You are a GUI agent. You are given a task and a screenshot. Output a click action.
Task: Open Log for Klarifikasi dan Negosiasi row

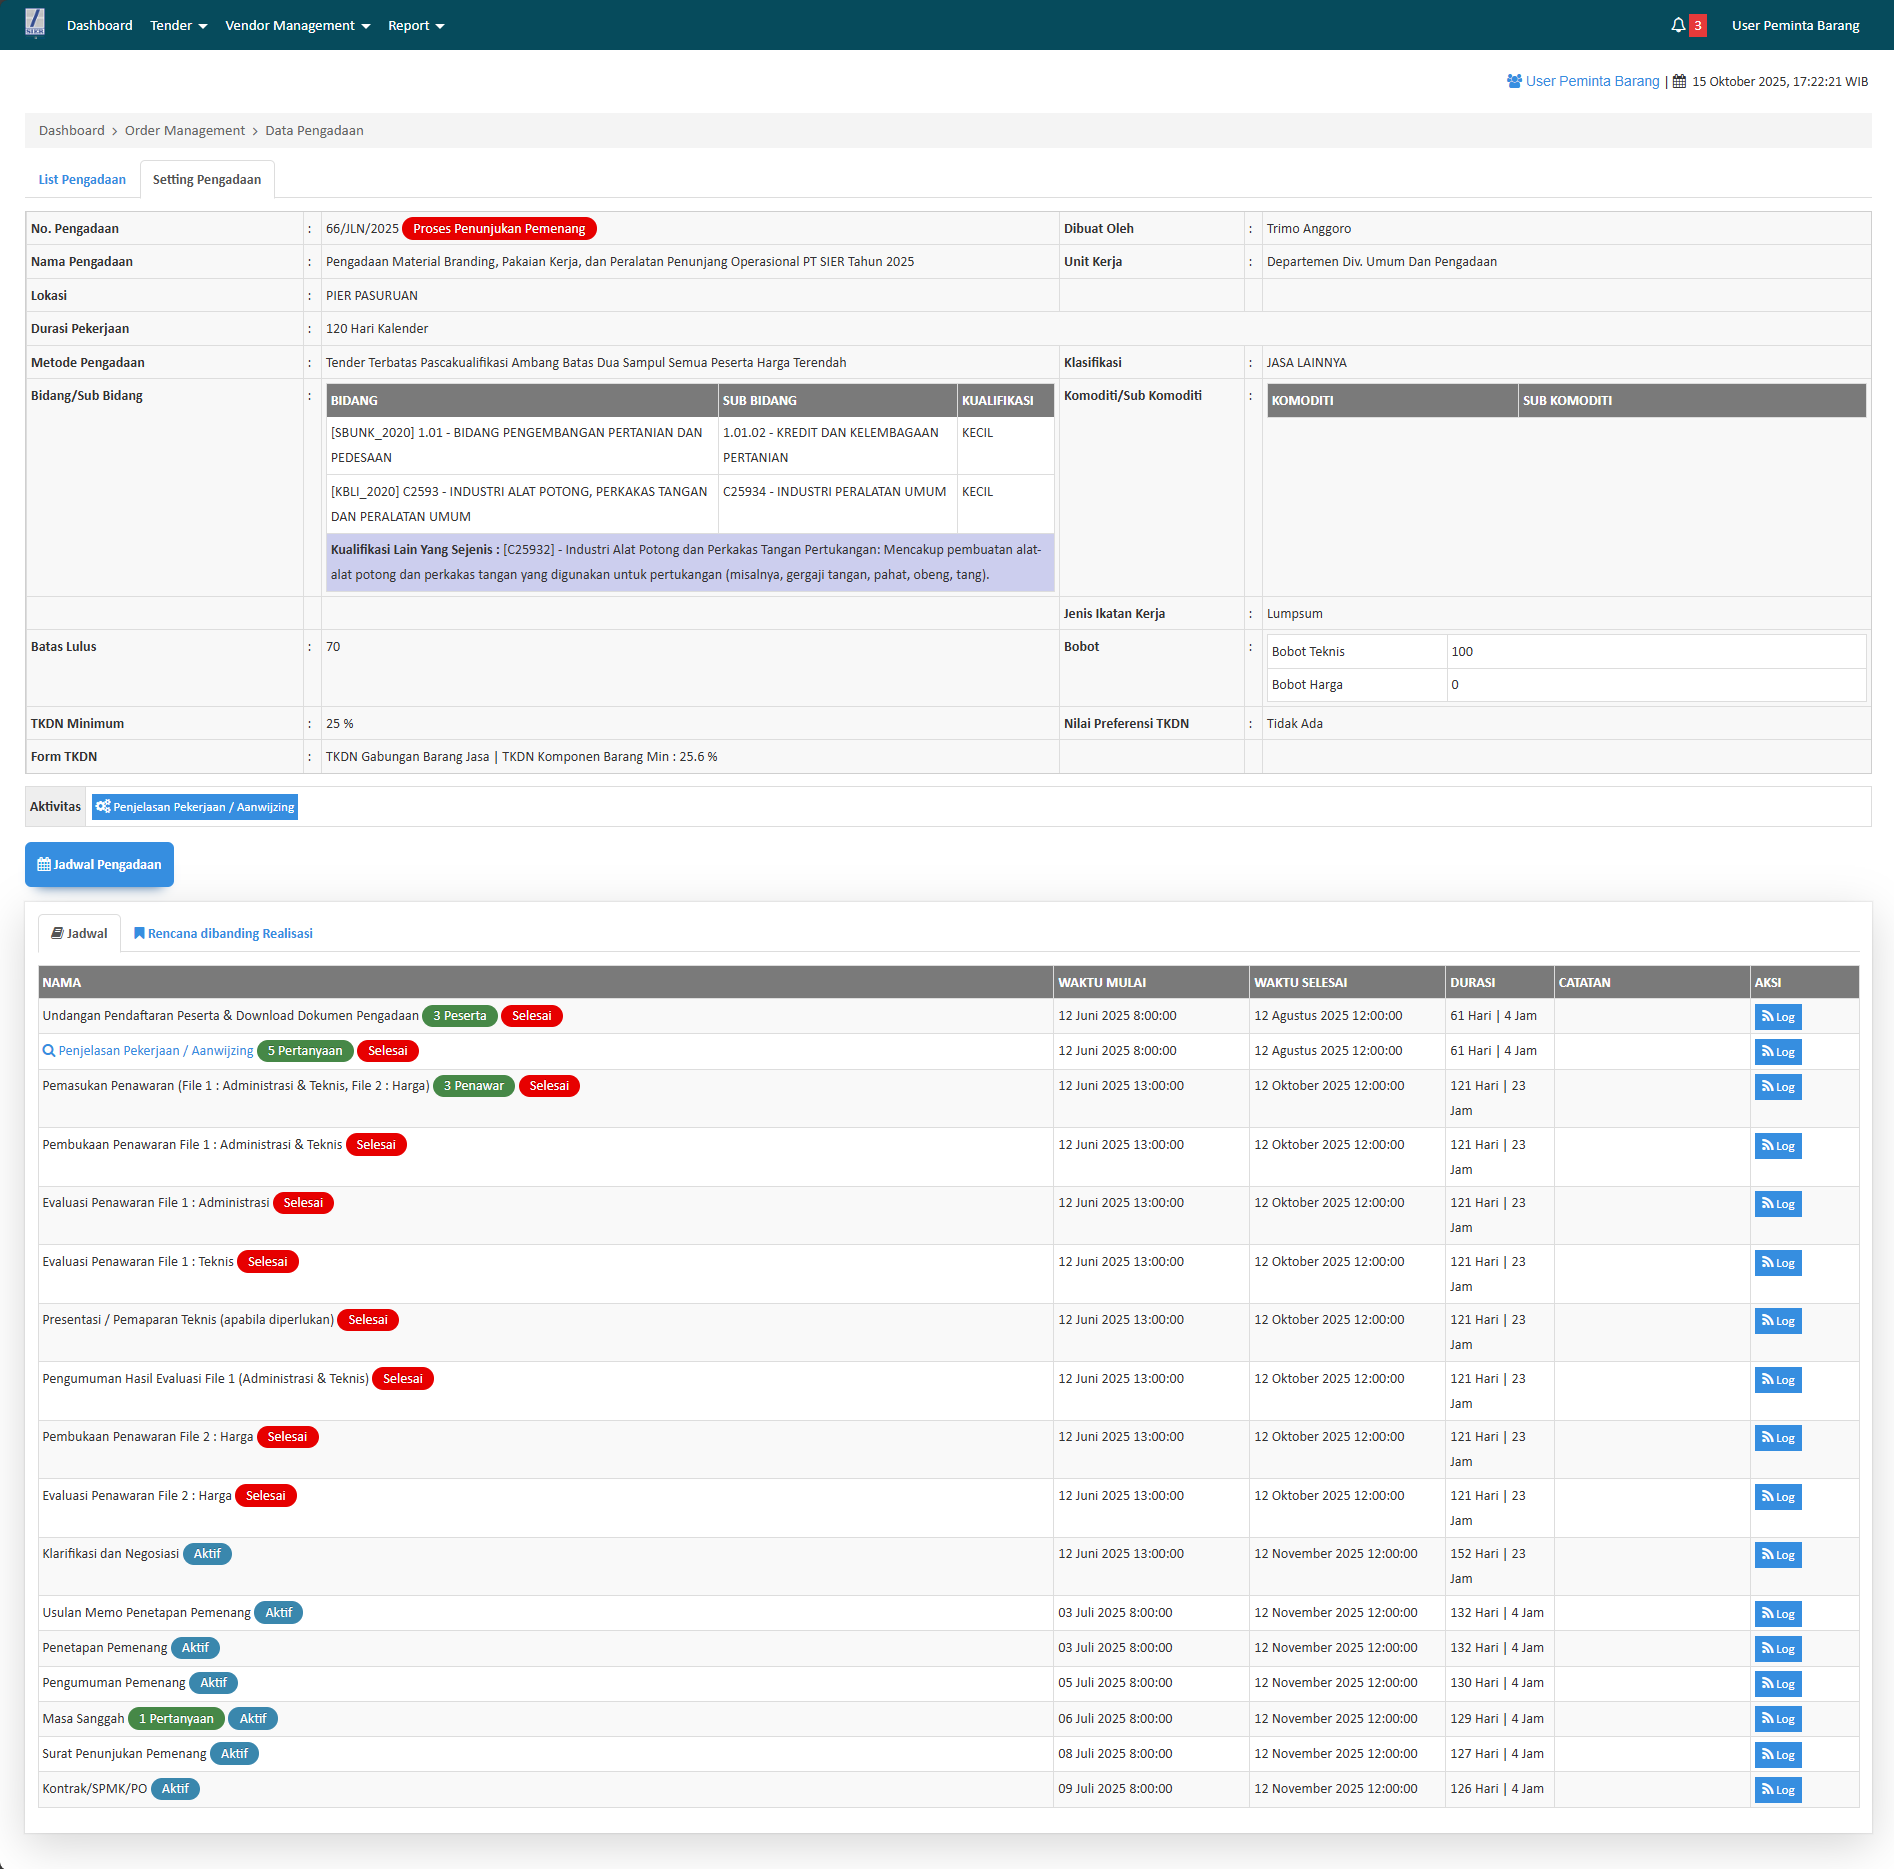[x=1777, y=1555]
